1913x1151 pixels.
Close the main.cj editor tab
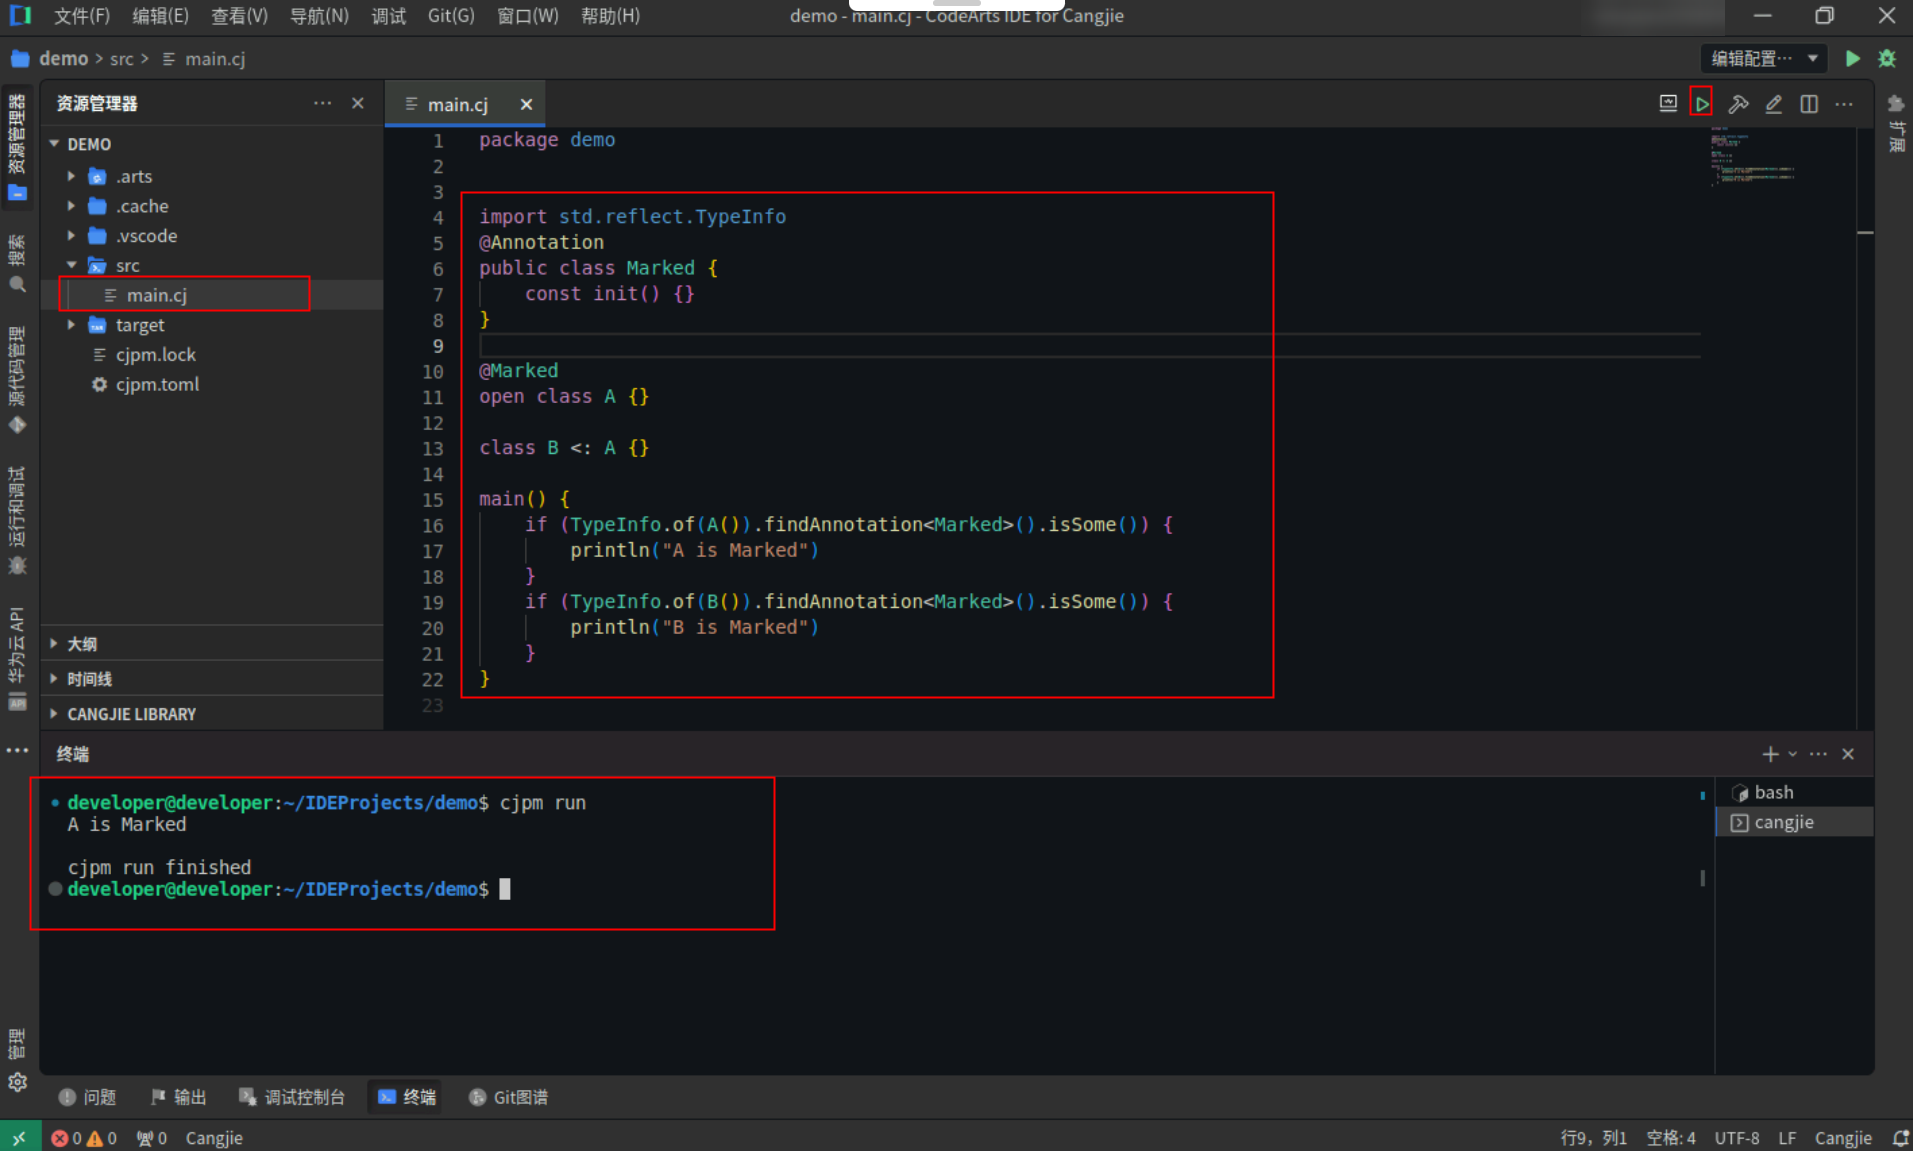[526, 104]
